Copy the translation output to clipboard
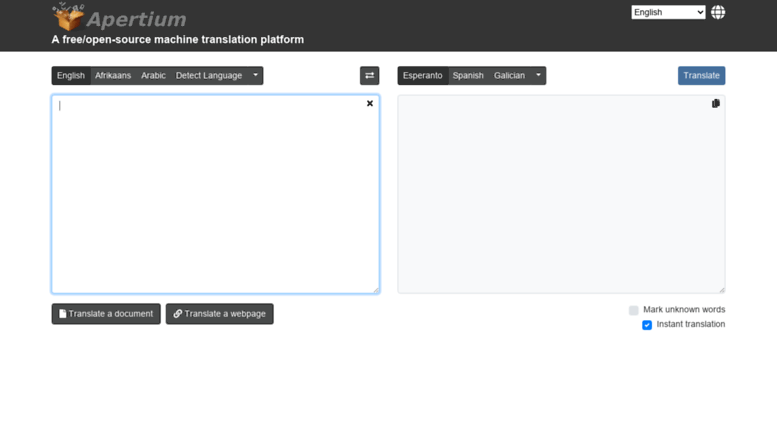The image size is (777, 423). click(x=716, y=104)
